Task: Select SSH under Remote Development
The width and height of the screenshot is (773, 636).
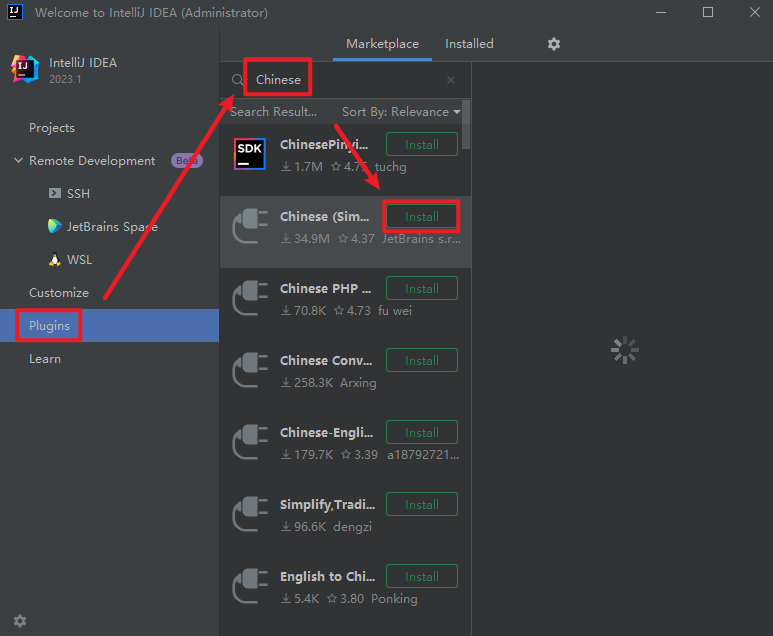Action: pyautogui.click(x=78, y=194)
